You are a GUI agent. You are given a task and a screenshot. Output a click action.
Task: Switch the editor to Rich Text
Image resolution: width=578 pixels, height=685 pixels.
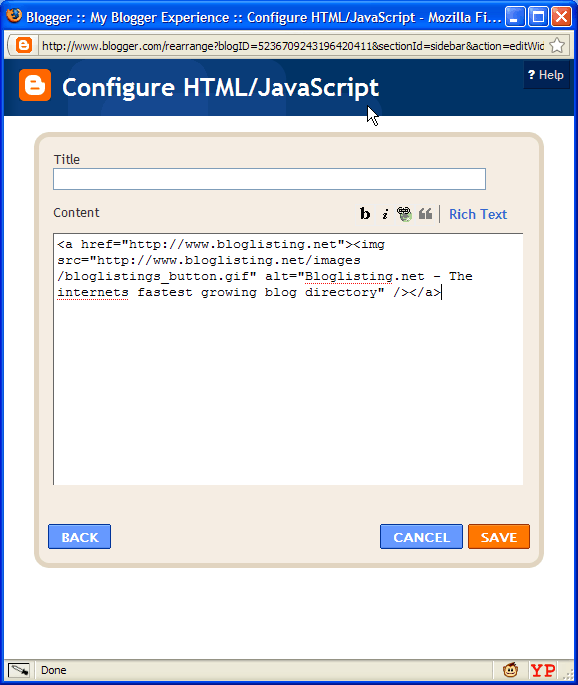pyautogui.click(x=478, y=214)
